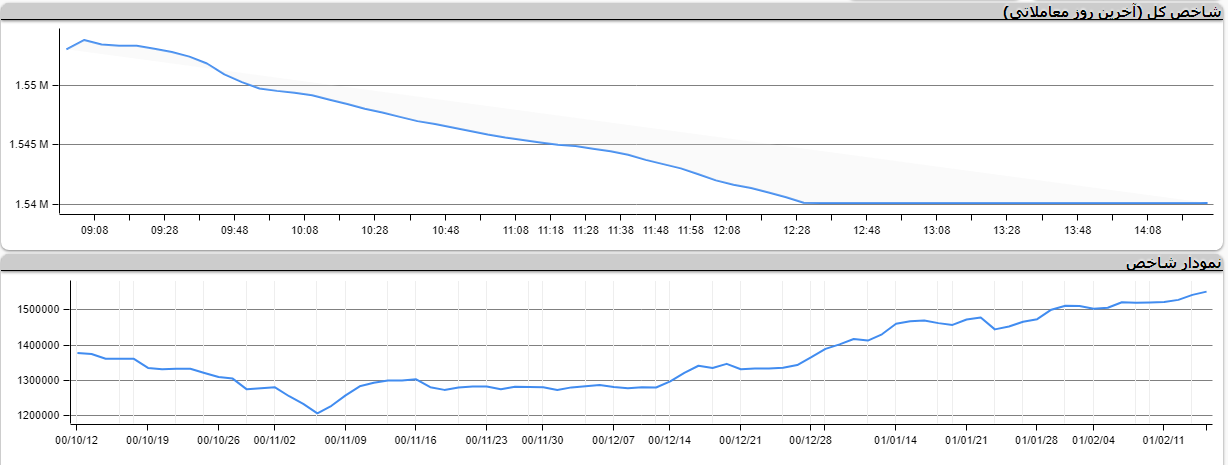
Task: Click the 09:08 time label on intraday chart
Action: click(94, 230)
